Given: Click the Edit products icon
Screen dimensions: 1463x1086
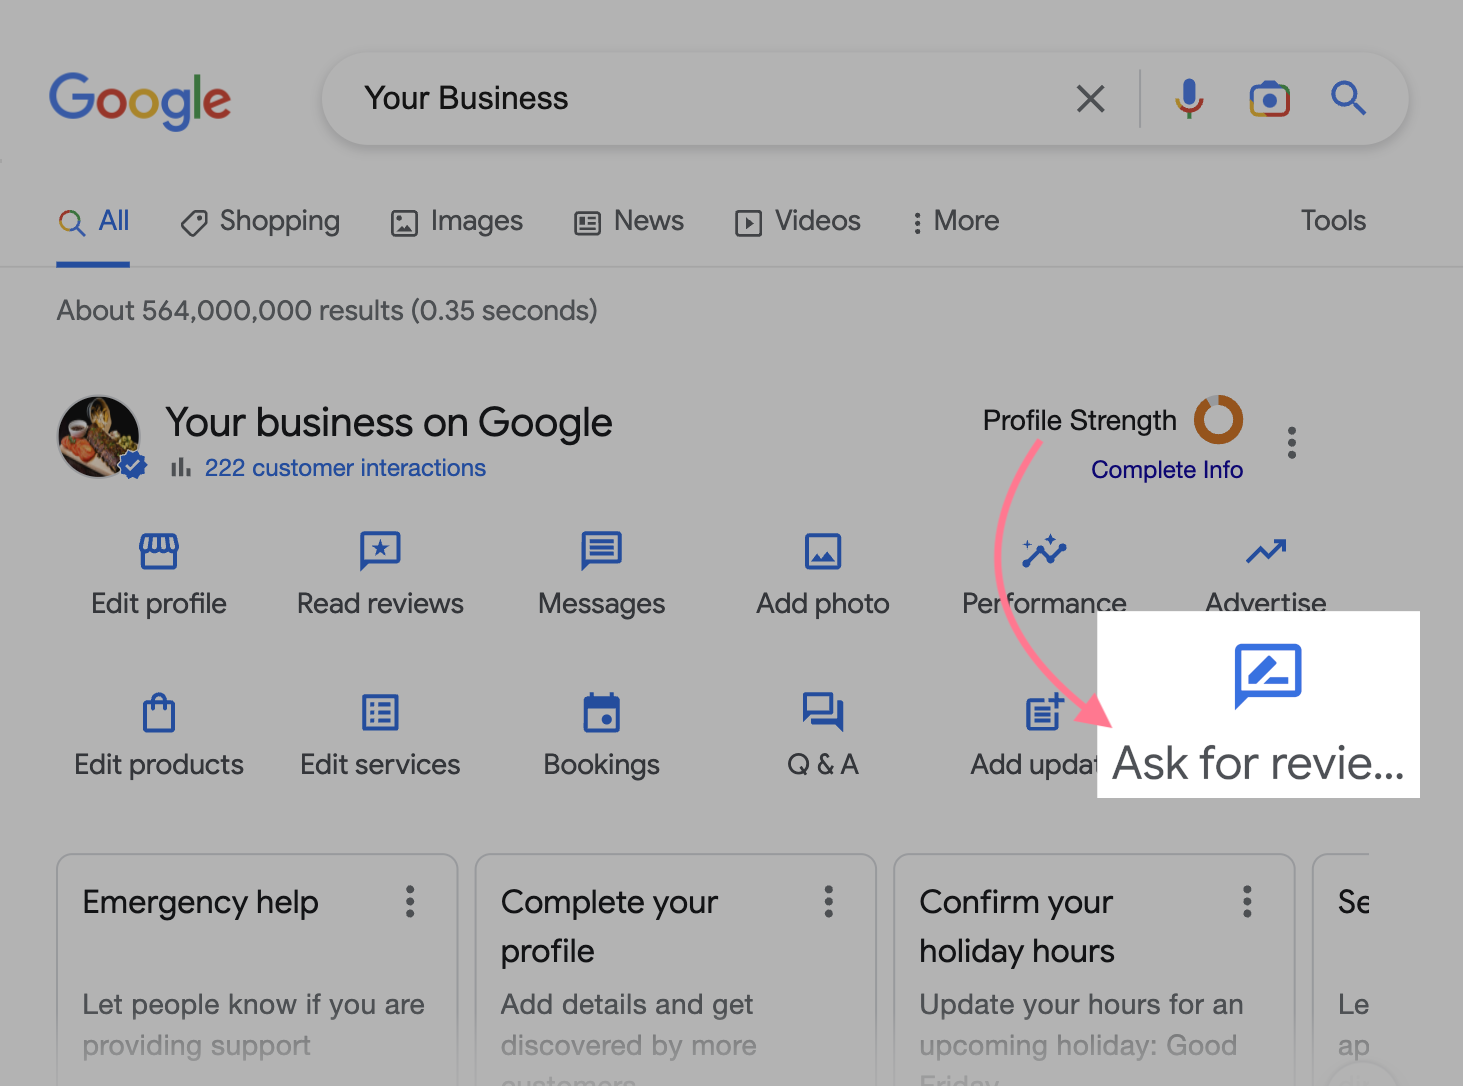Looking at the screenshot, I should [158, 712].
